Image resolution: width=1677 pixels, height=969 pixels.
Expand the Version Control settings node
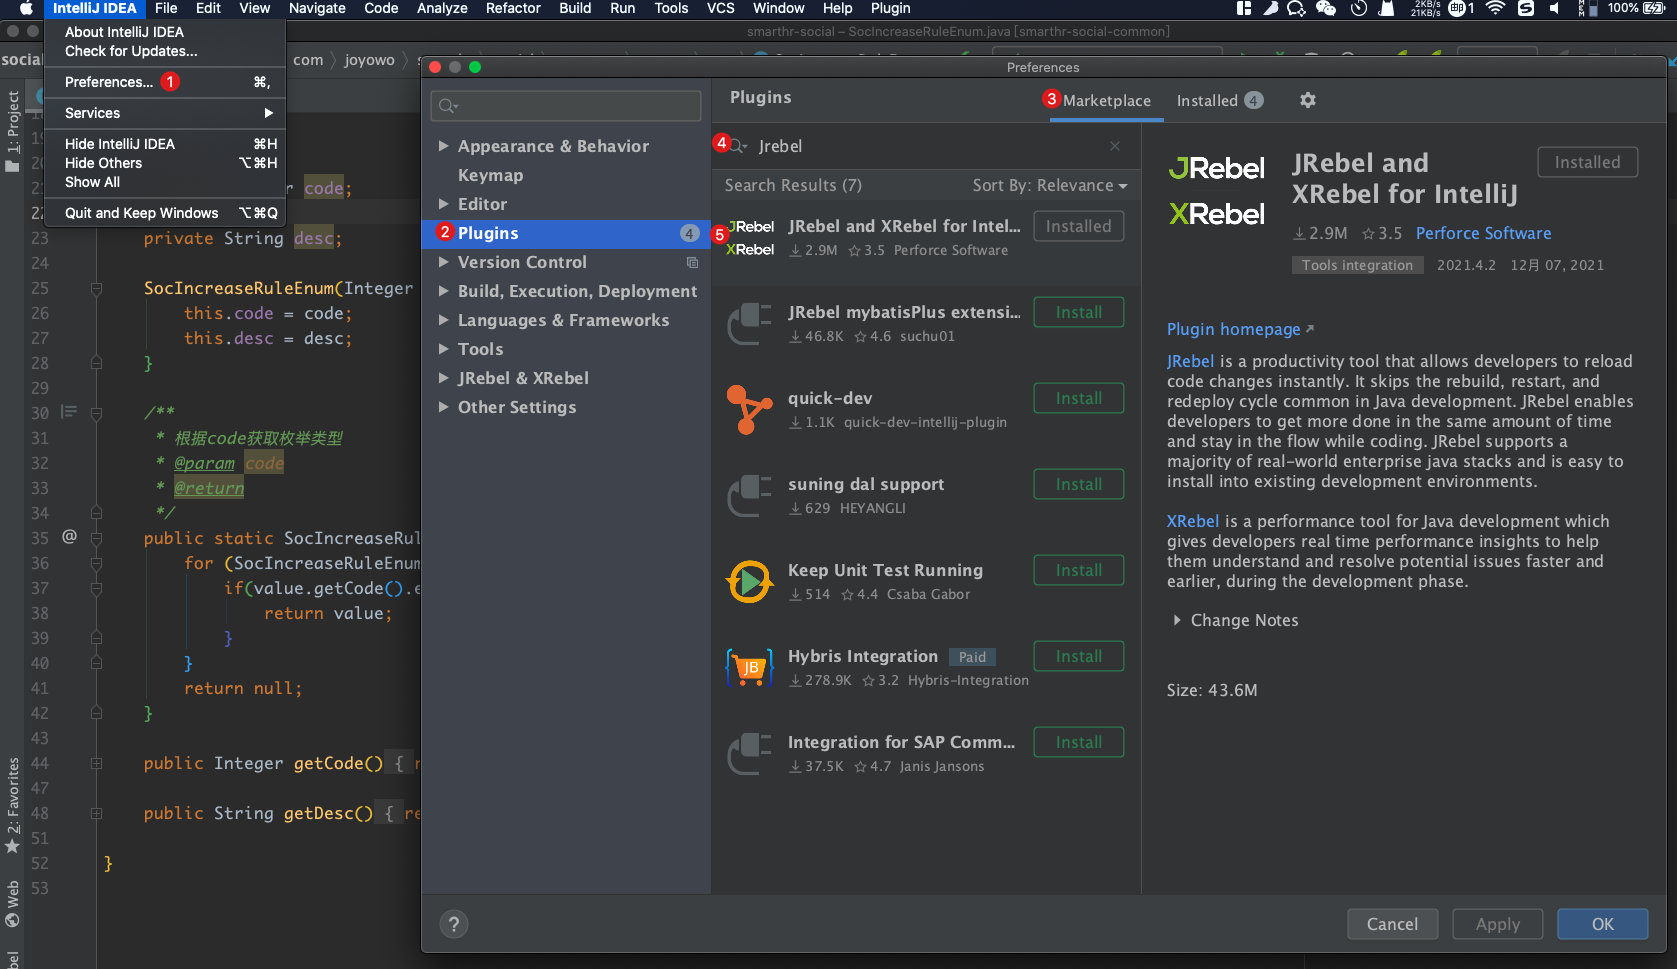tap(443, 262)
